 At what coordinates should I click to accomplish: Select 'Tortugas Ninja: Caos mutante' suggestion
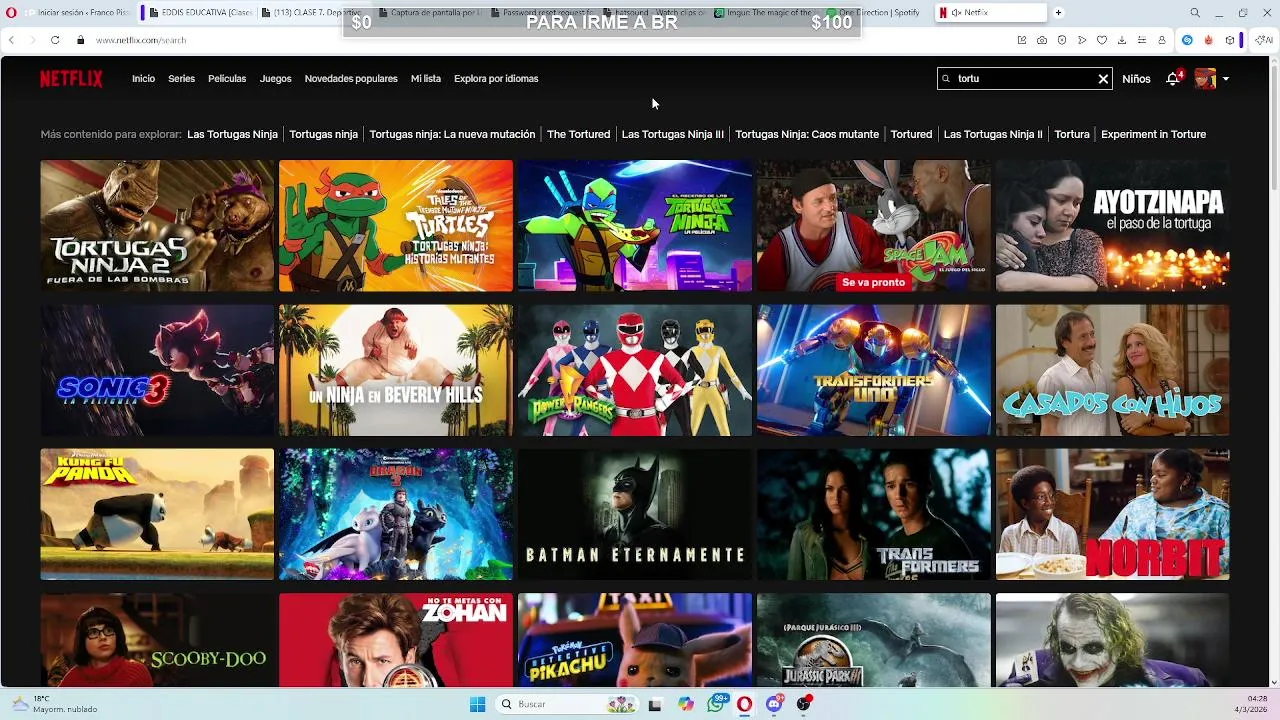tap(807, 134)
